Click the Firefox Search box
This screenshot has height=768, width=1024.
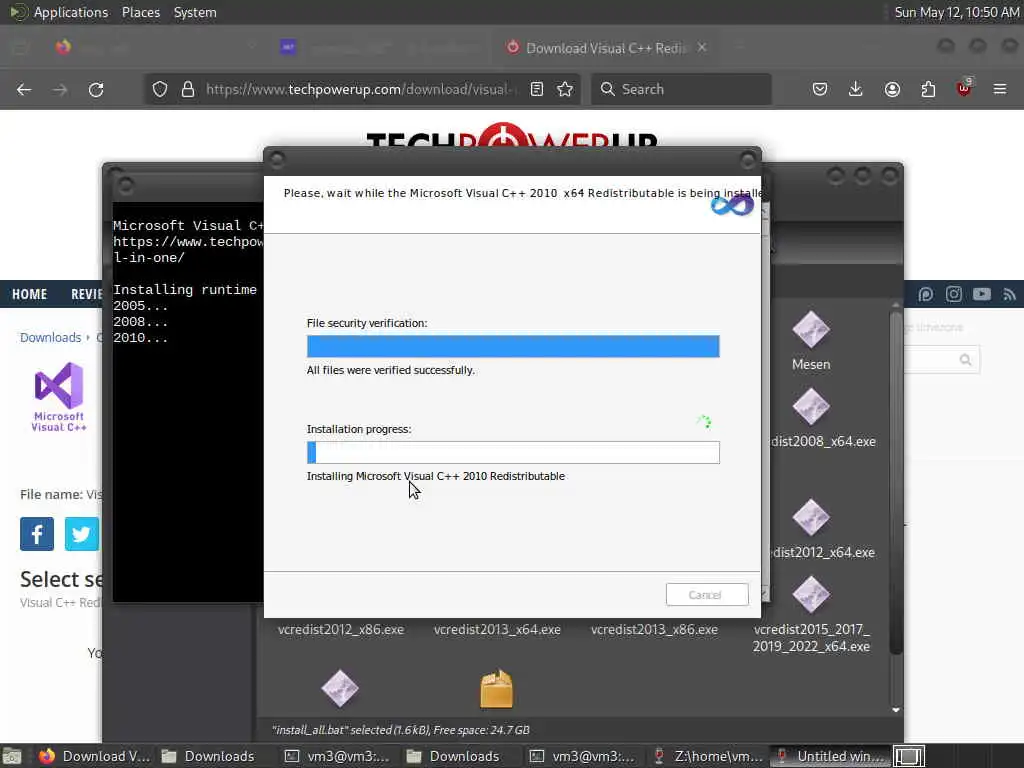point(681,89)
